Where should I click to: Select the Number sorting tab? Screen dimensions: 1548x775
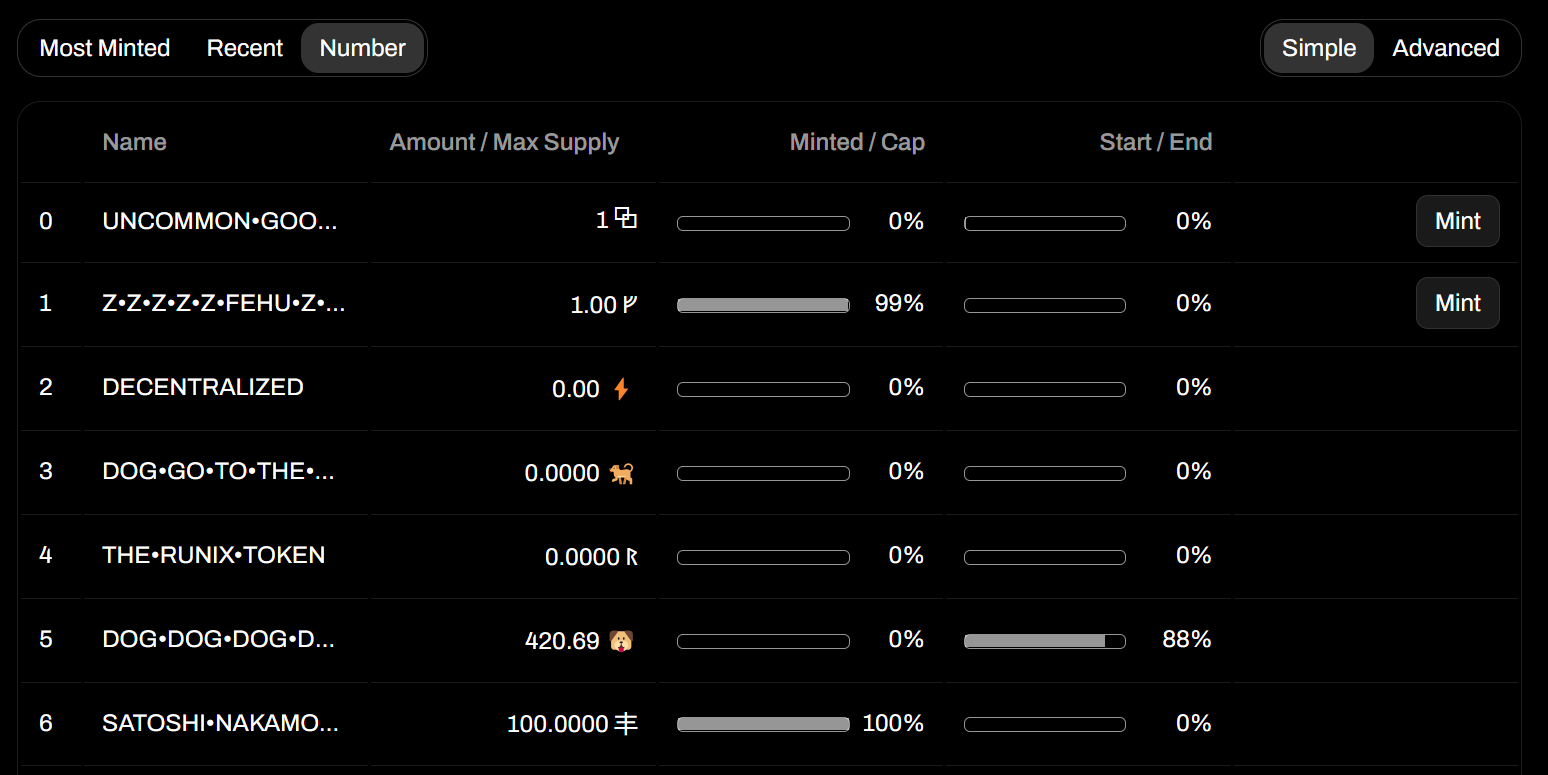pyautogui.click(x=363, y=48)
